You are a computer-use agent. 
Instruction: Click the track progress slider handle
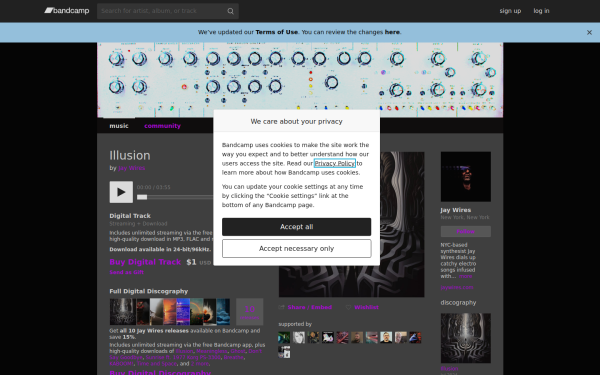click(142, 197)
